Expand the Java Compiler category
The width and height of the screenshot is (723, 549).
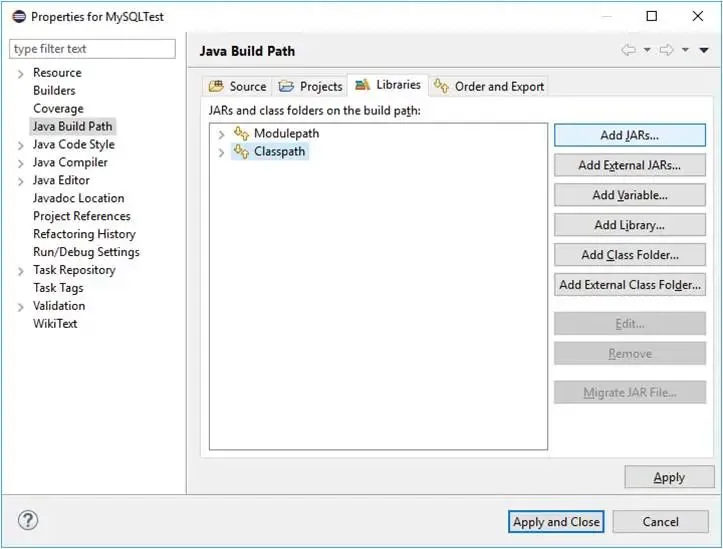[x=20, y=164]
